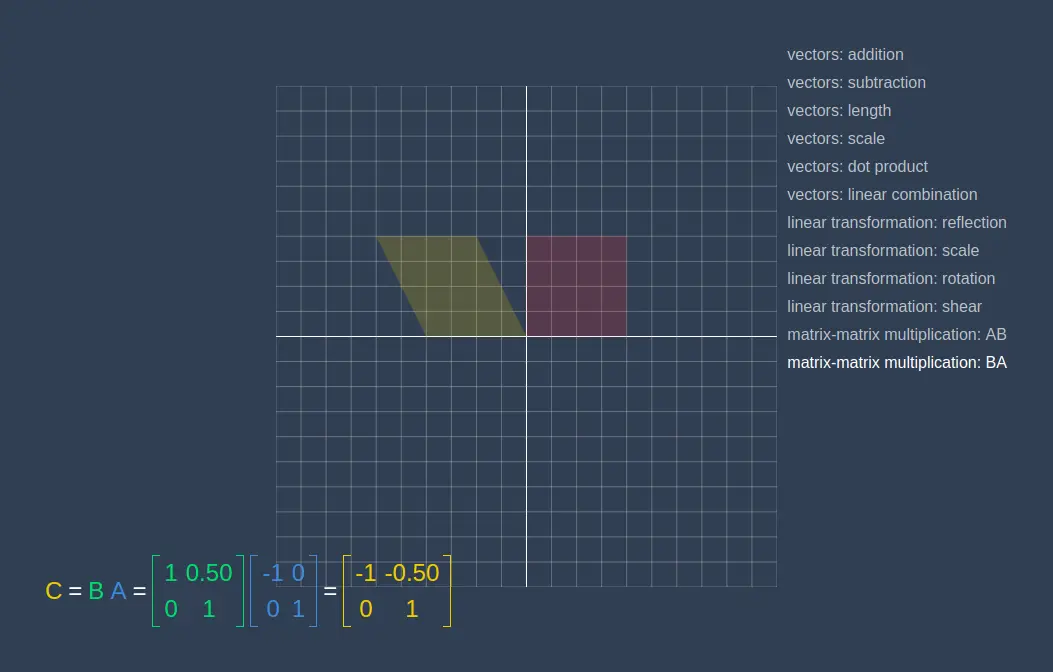Click the yellow sheared parallelogram

click(451, 287)
